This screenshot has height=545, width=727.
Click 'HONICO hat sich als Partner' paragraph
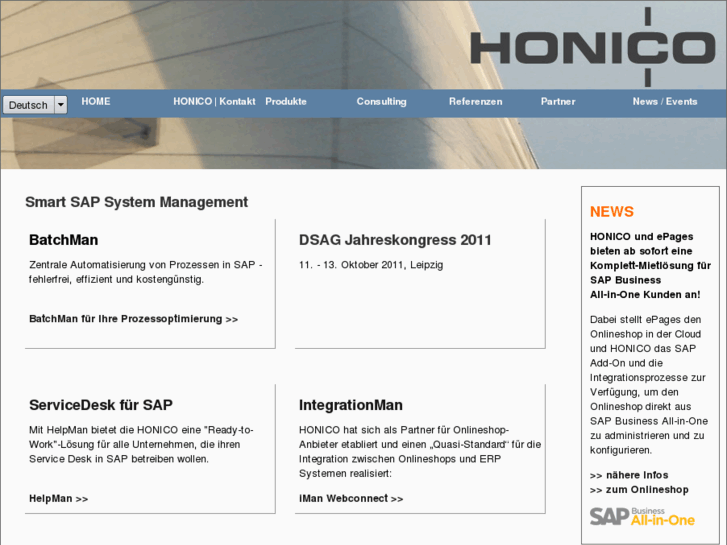click(x=420, y=451)
